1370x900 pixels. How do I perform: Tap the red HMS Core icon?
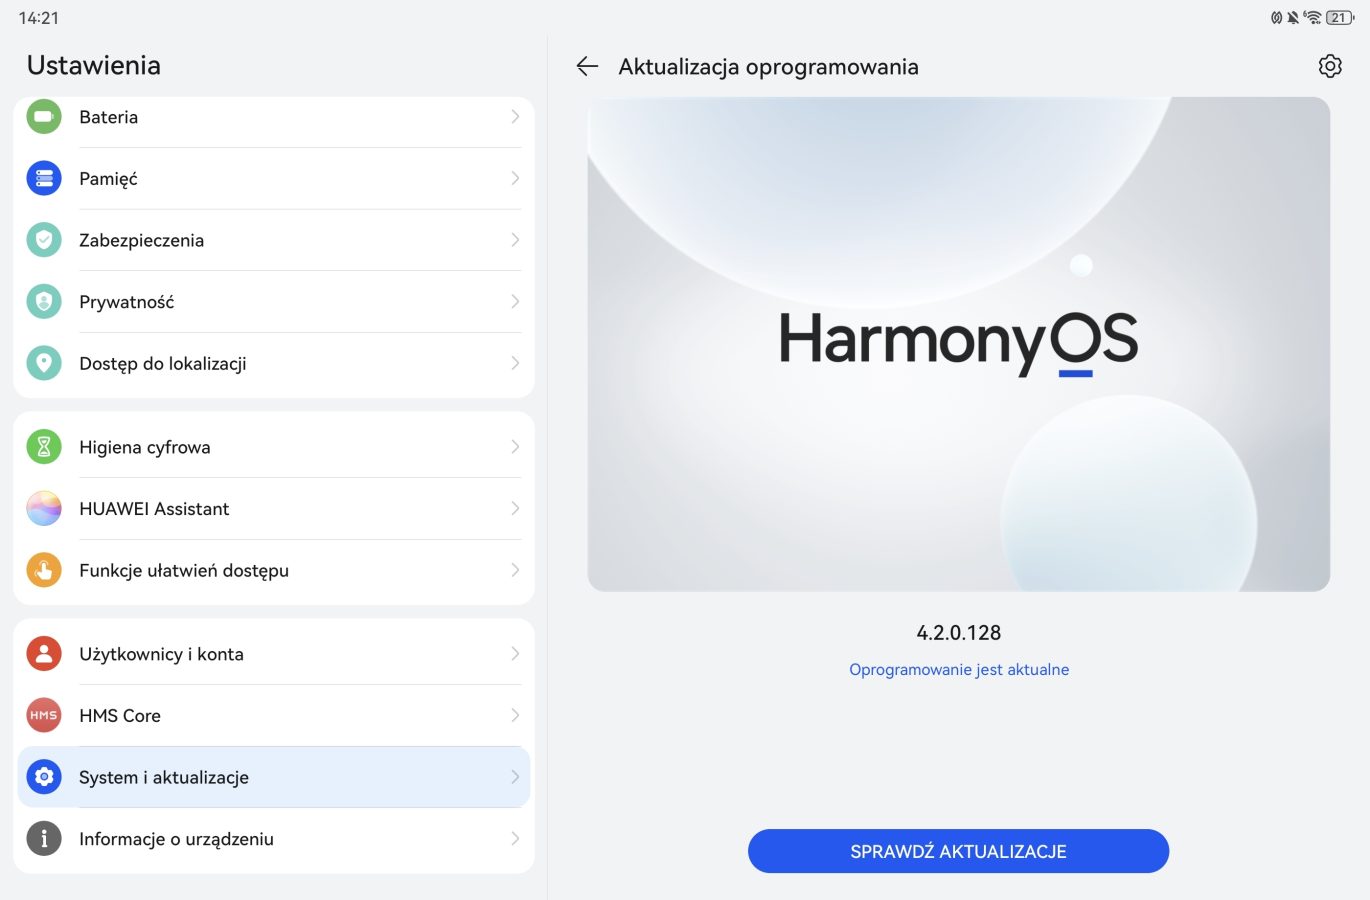(44, 716)
